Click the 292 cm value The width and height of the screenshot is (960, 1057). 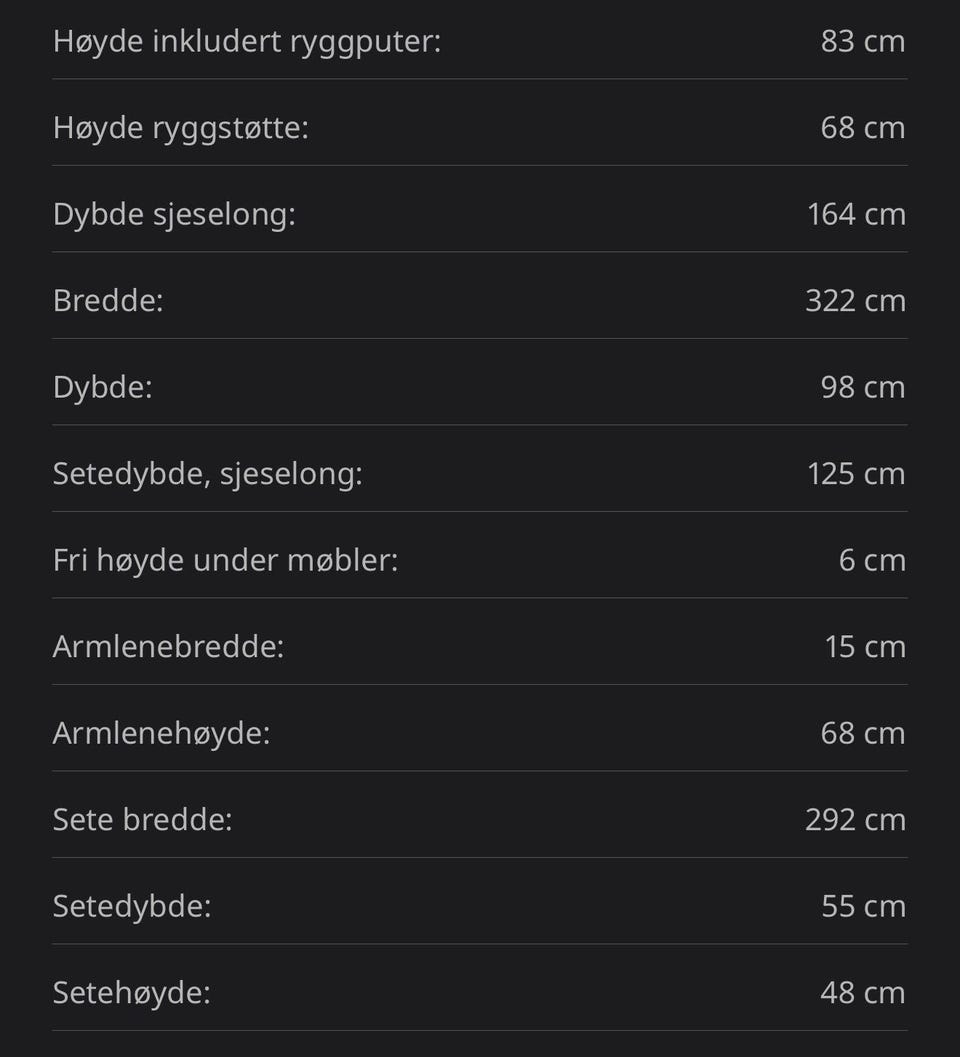[x=856, y=820]
